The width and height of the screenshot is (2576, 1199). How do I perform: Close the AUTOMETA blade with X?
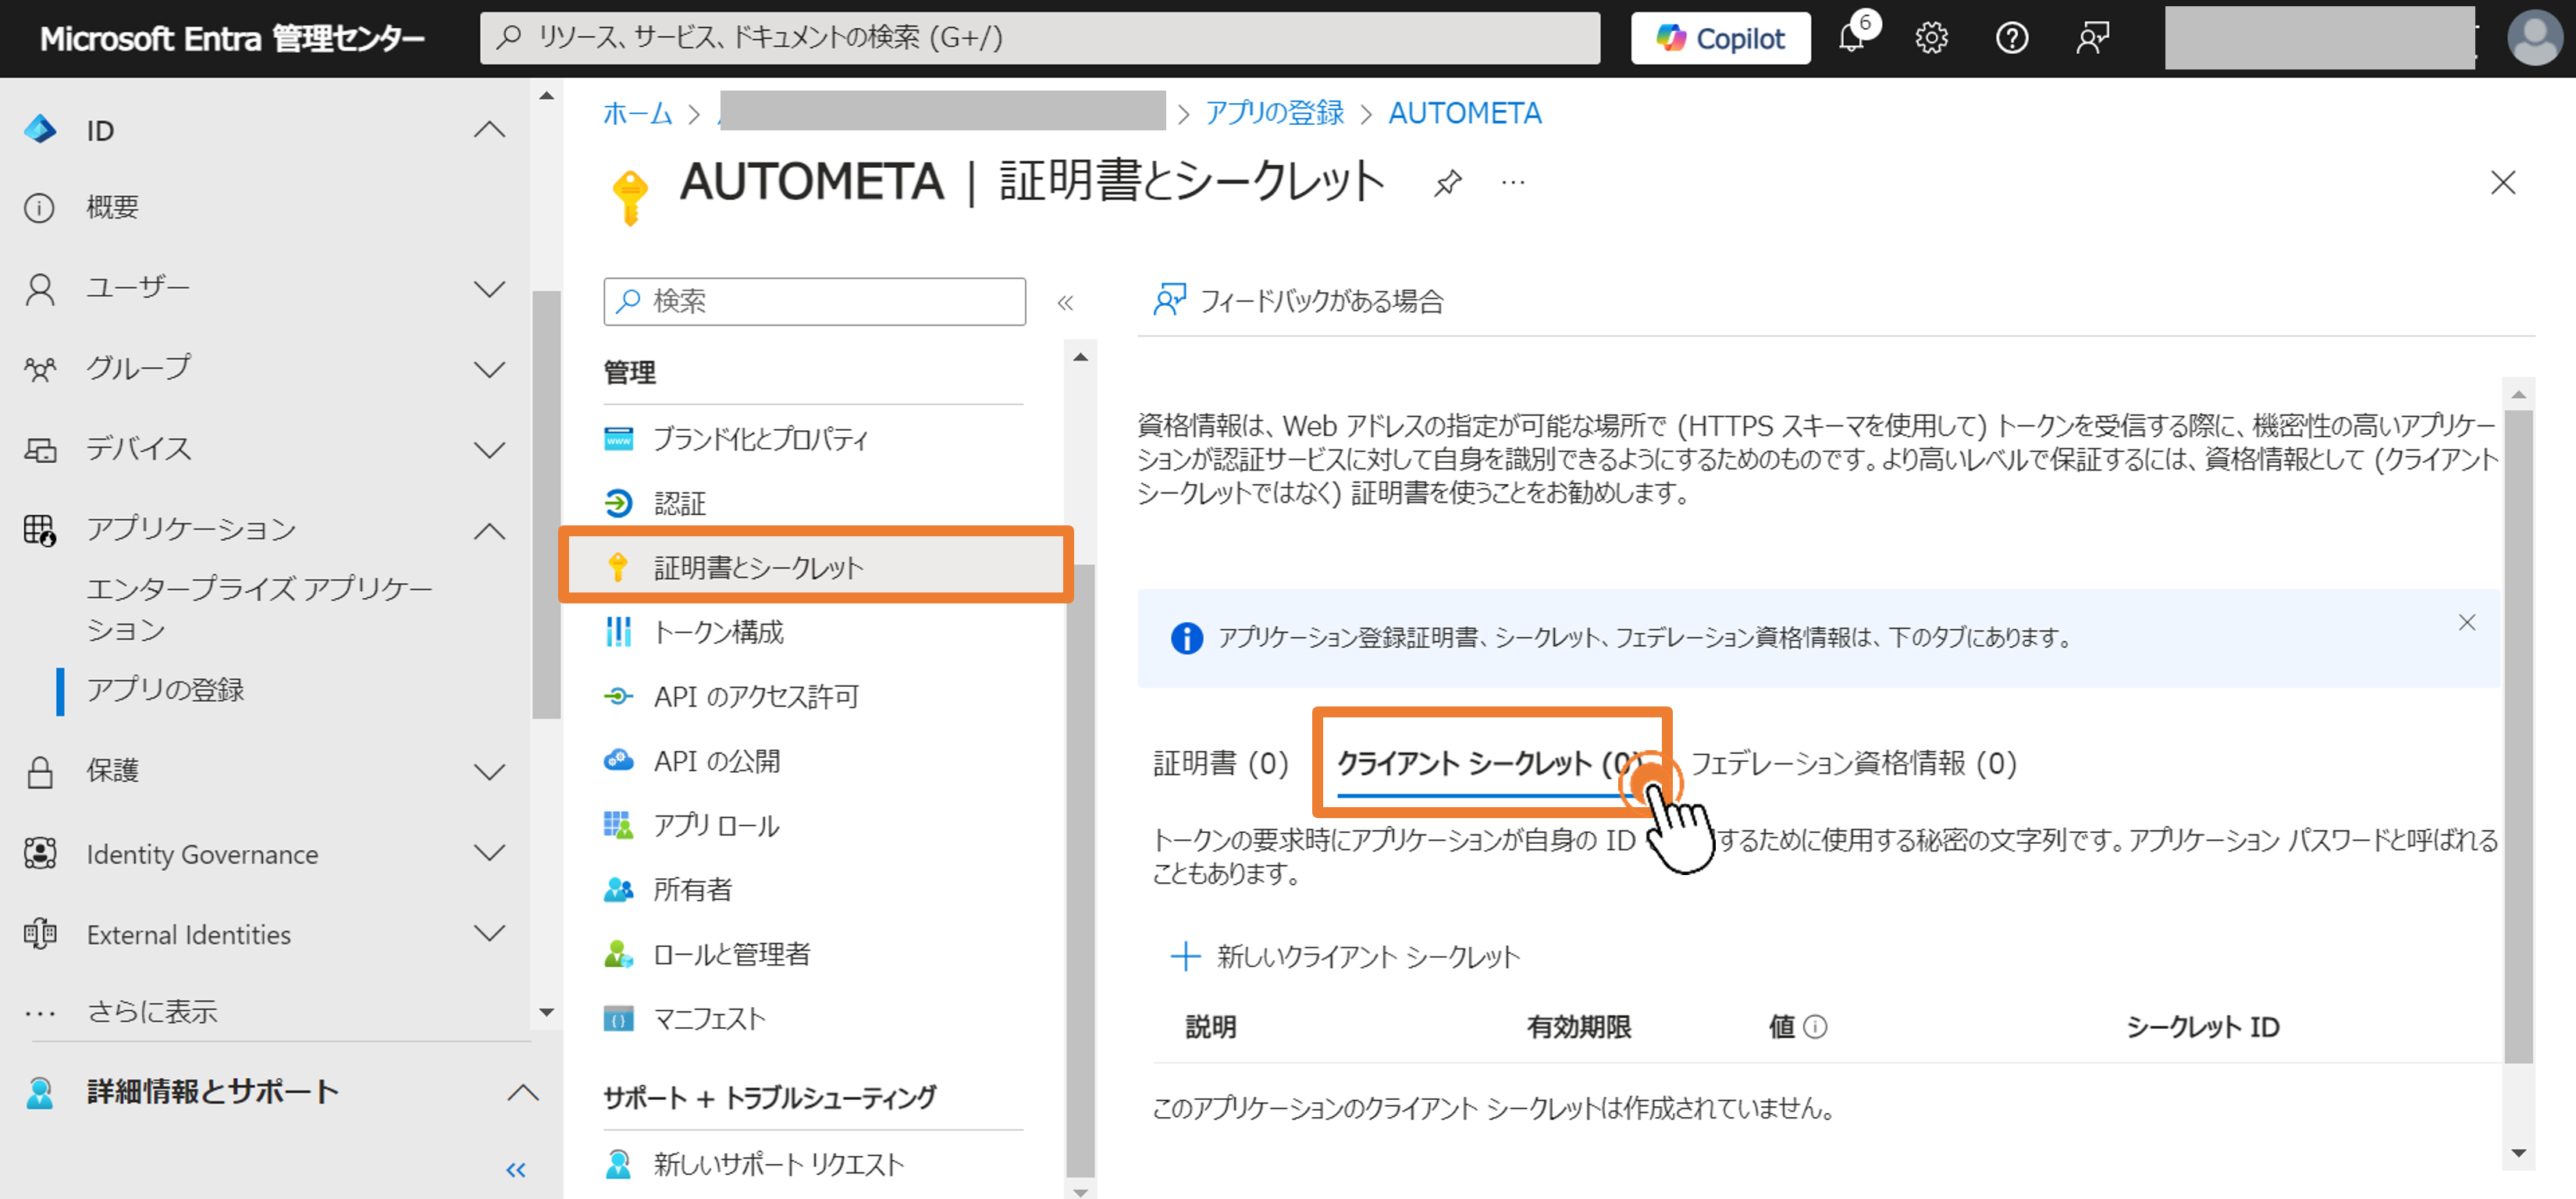2502,183
